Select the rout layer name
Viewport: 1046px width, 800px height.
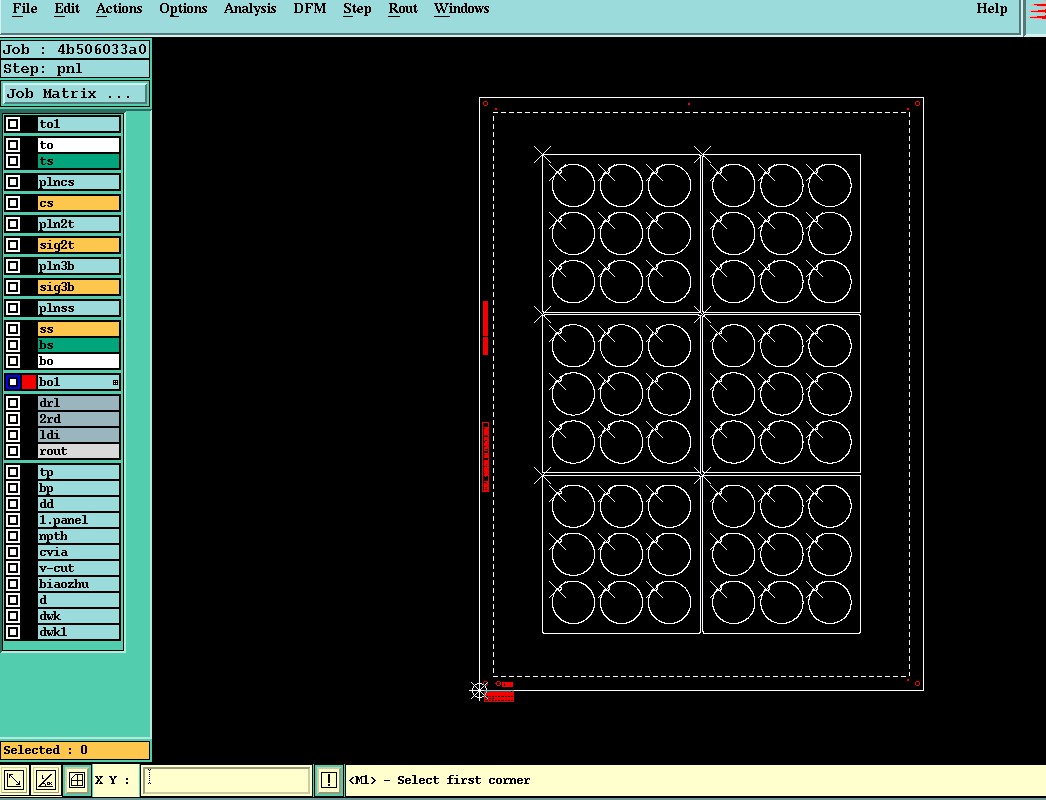click(79, 451)
